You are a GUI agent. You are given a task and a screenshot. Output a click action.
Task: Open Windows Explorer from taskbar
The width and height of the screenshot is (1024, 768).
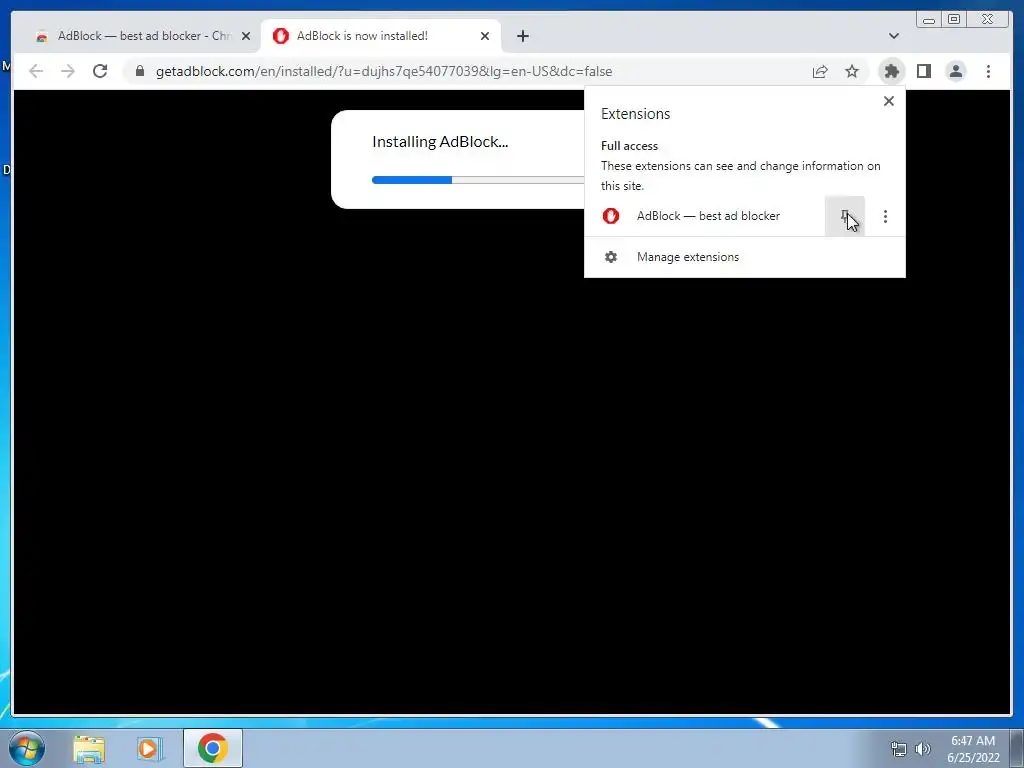coord(89,748)
